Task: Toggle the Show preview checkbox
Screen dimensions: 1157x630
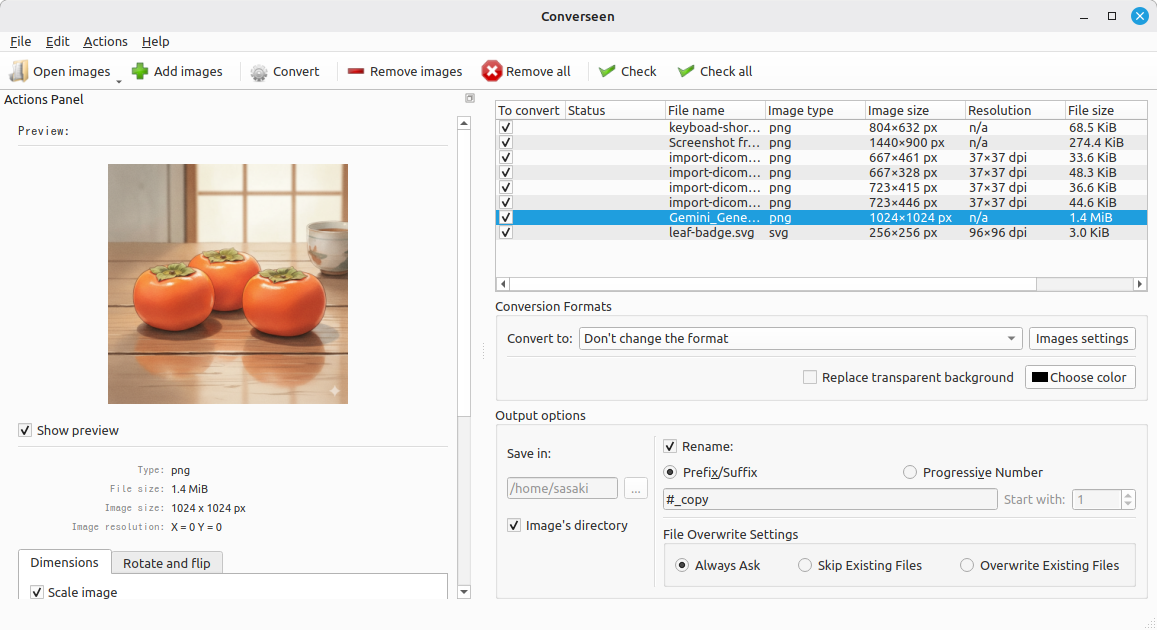Action: [25, 430]
